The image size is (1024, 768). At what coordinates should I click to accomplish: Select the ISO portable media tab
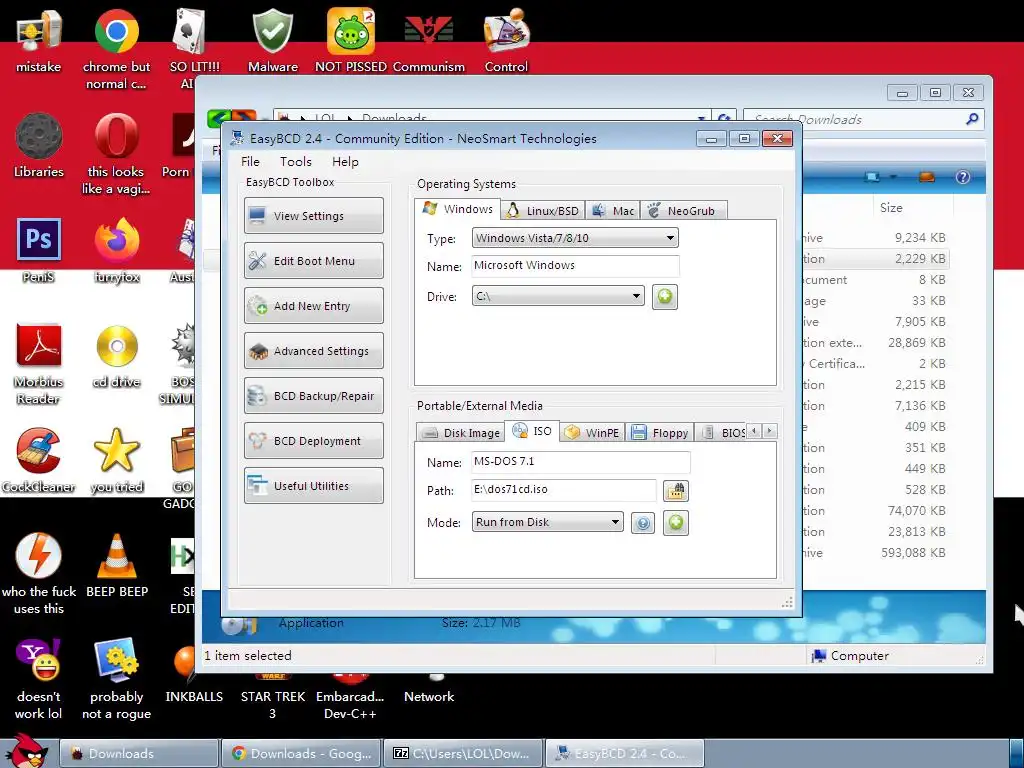533,431
